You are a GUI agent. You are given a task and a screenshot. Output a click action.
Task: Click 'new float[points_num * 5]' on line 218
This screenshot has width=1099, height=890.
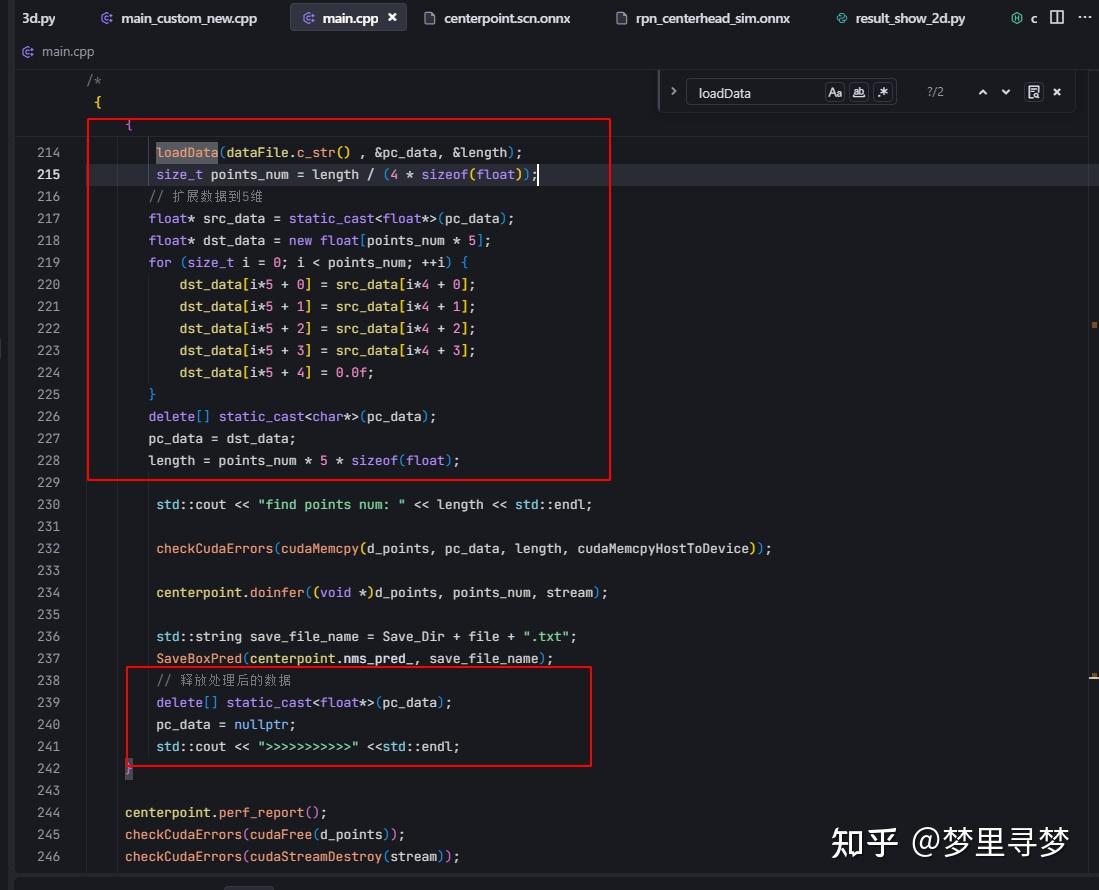(386, 241)
